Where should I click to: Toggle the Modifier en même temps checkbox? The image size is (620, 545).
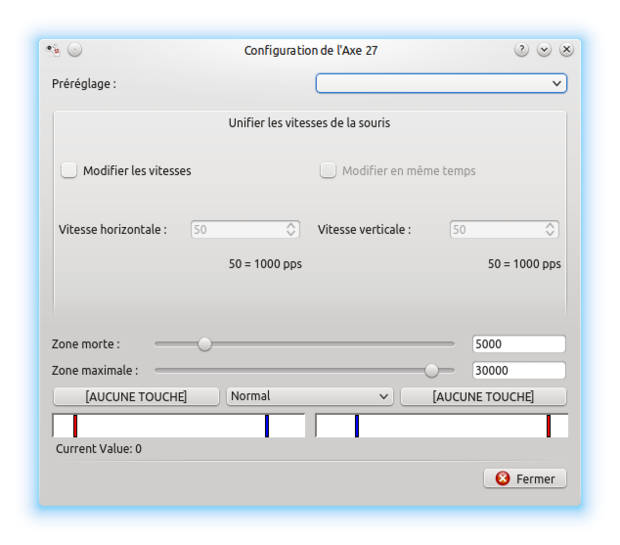point(328,171)
